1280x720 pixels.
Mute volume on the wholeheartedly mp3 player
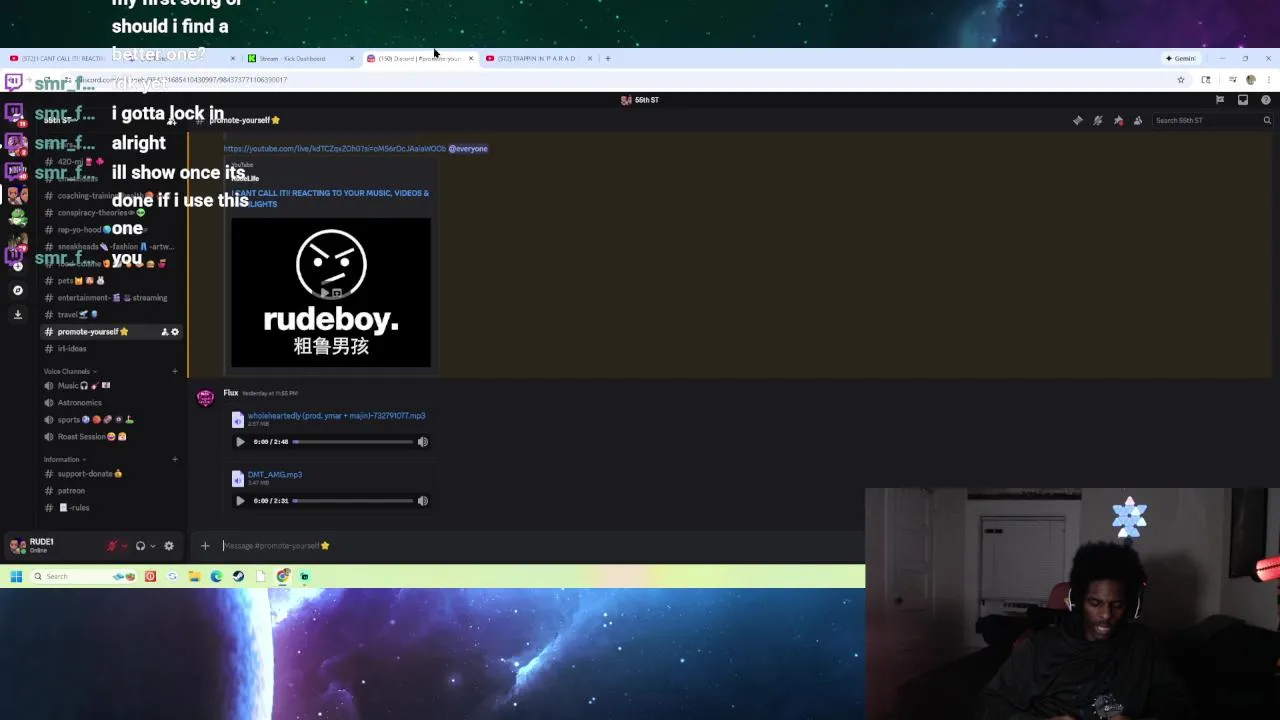tap(422, 442)
